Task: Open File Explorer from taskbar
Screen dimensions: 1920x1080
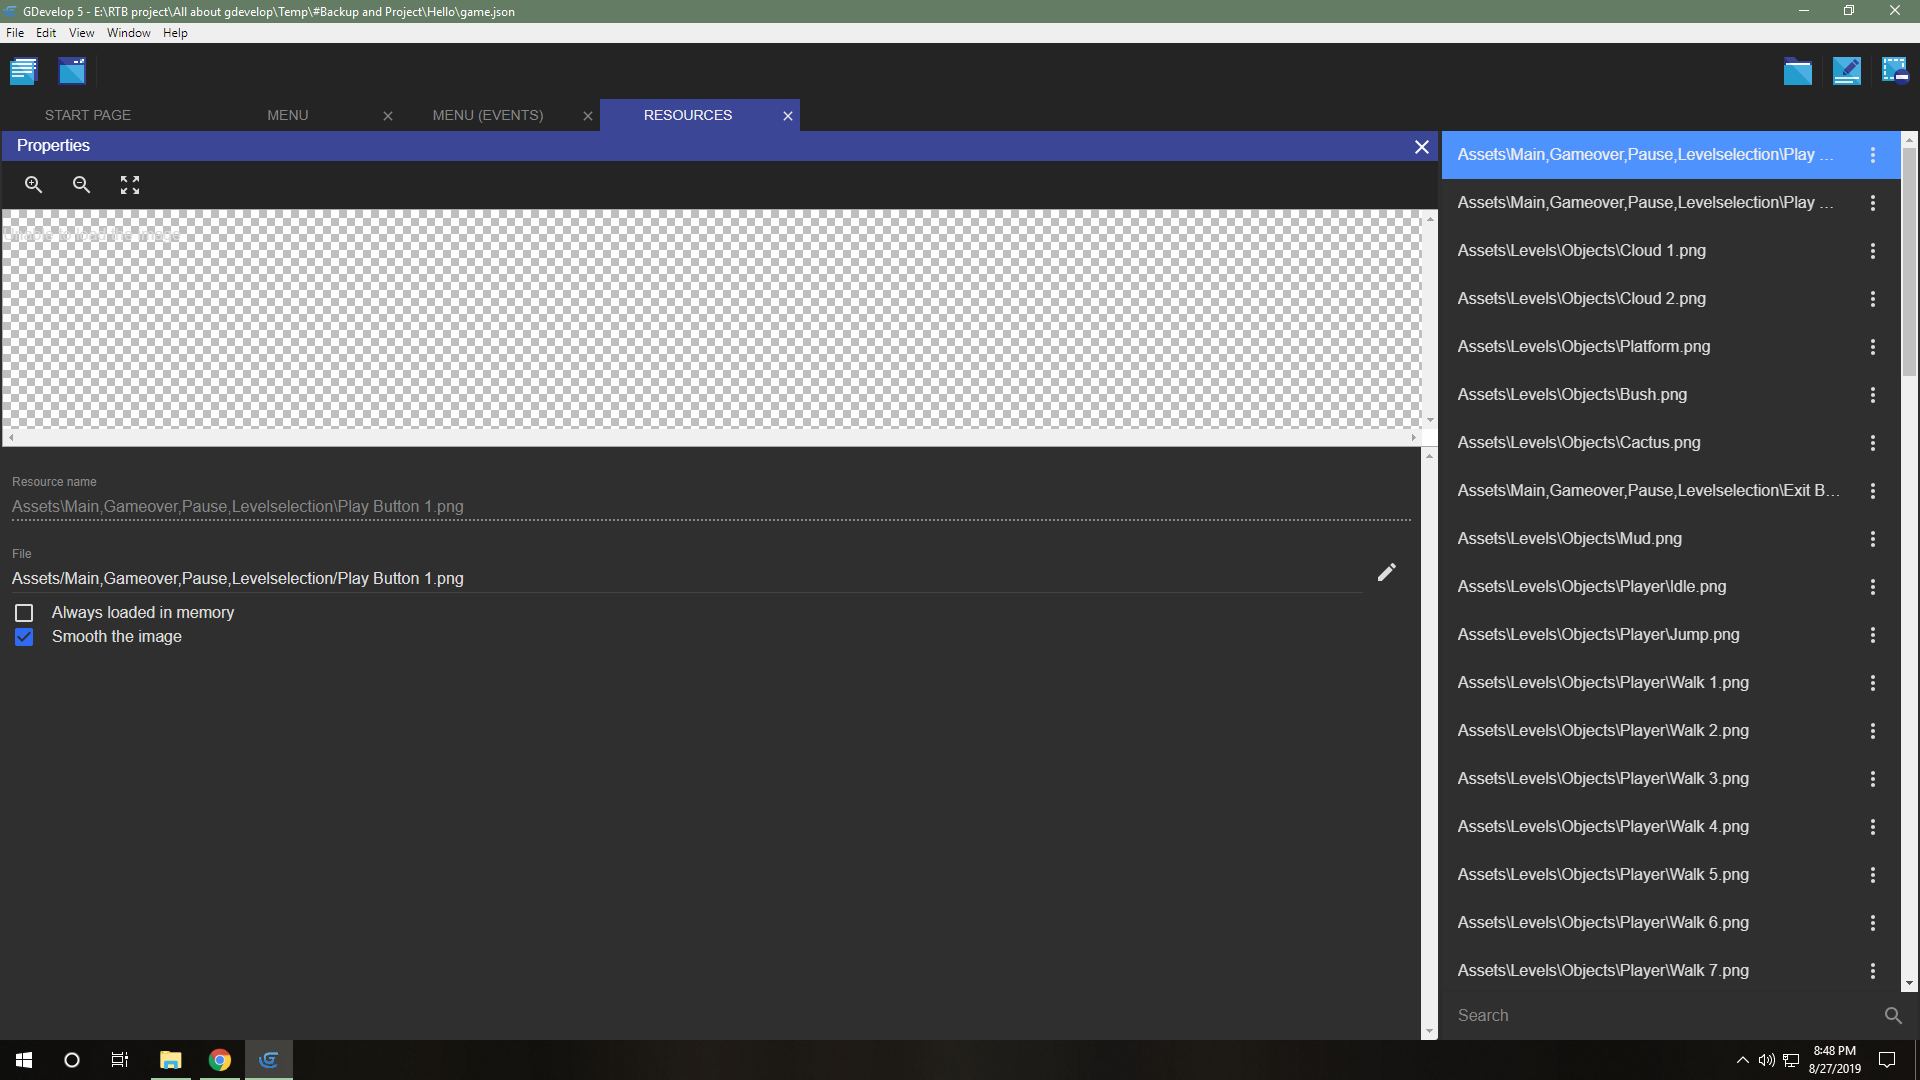Action: 171,1060
